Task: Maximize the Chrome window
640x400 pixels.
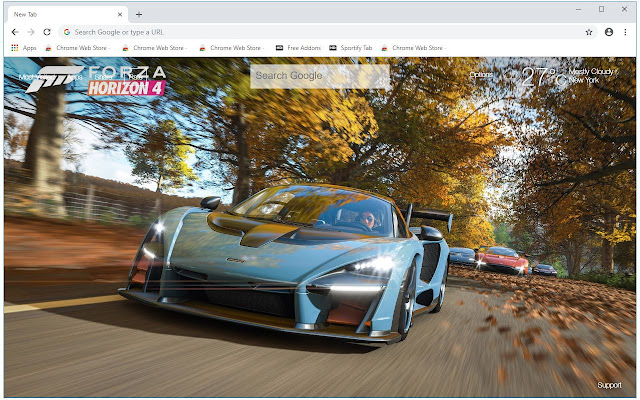Action: [601, 9]
